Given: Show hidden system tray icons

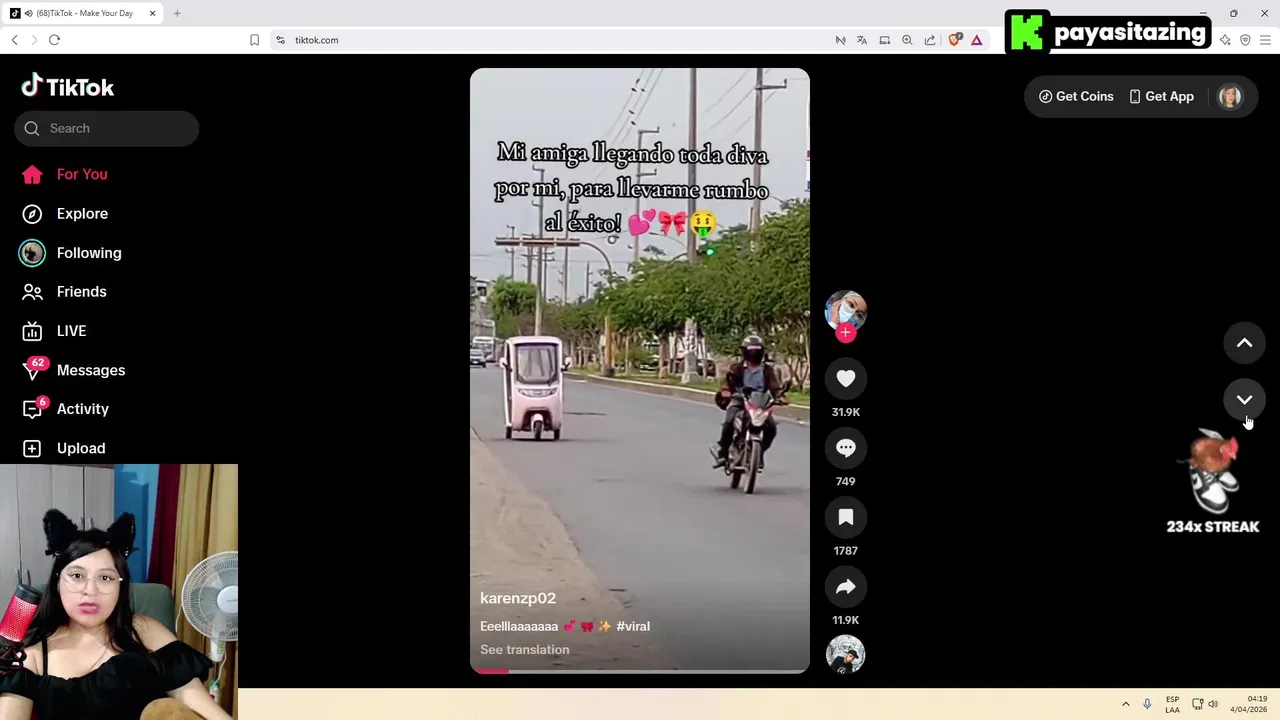Looking at the screenshot, I should pyautogui.click(x=1125, y=704).
